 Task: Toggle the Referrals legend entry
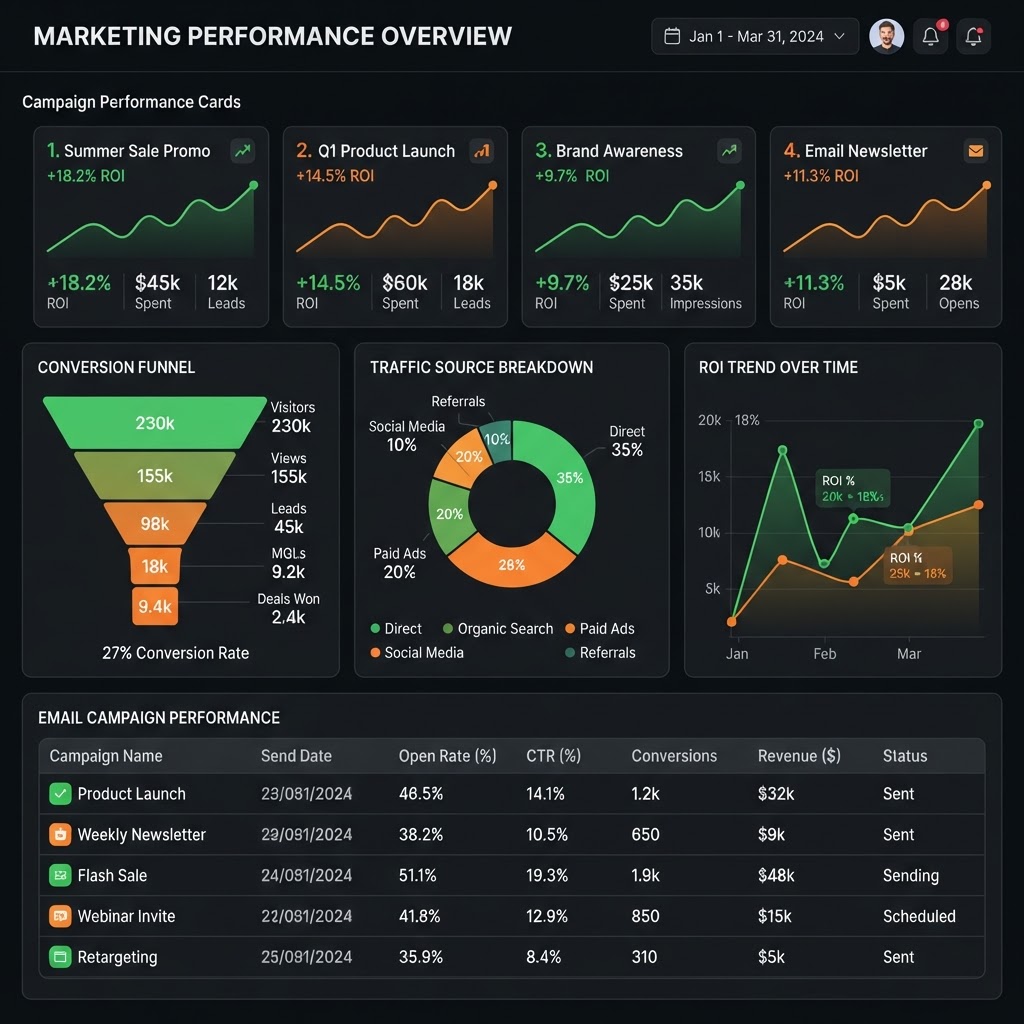[x=600, y=652]
